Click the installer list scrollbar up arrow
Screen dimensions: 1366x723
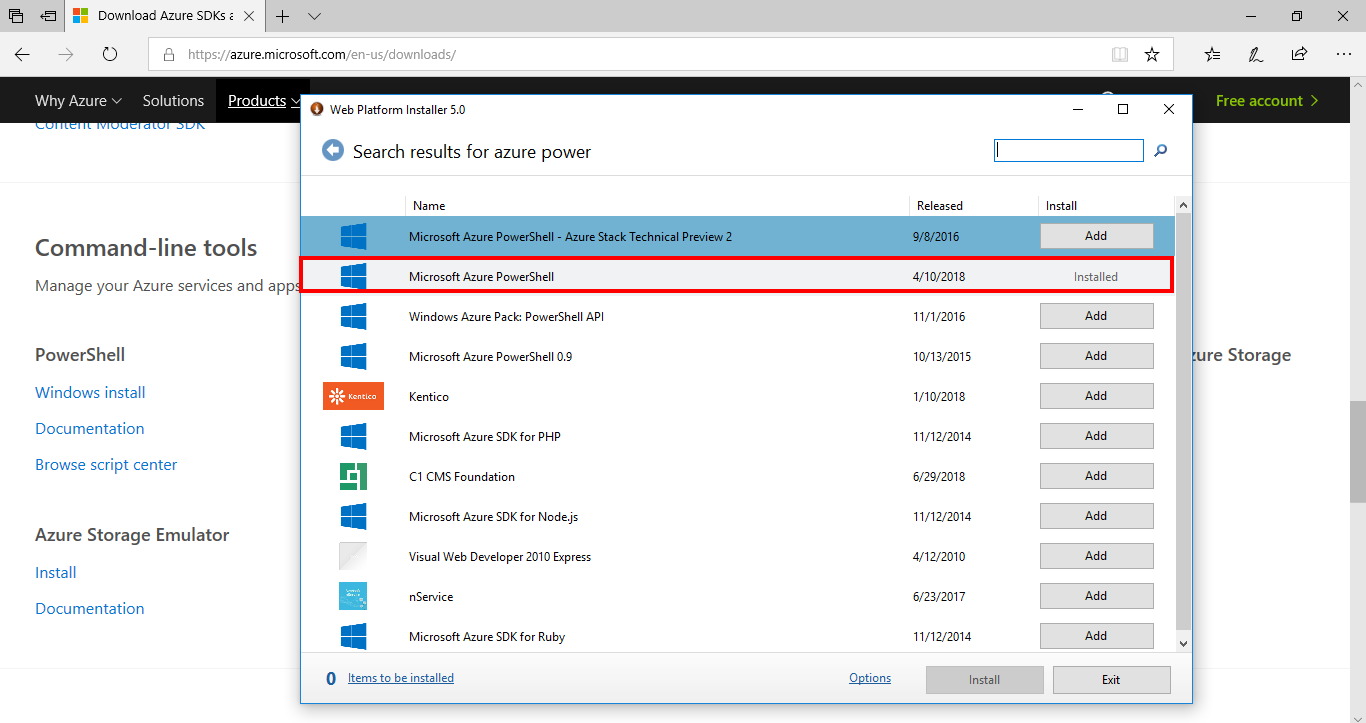point(1183,205)
